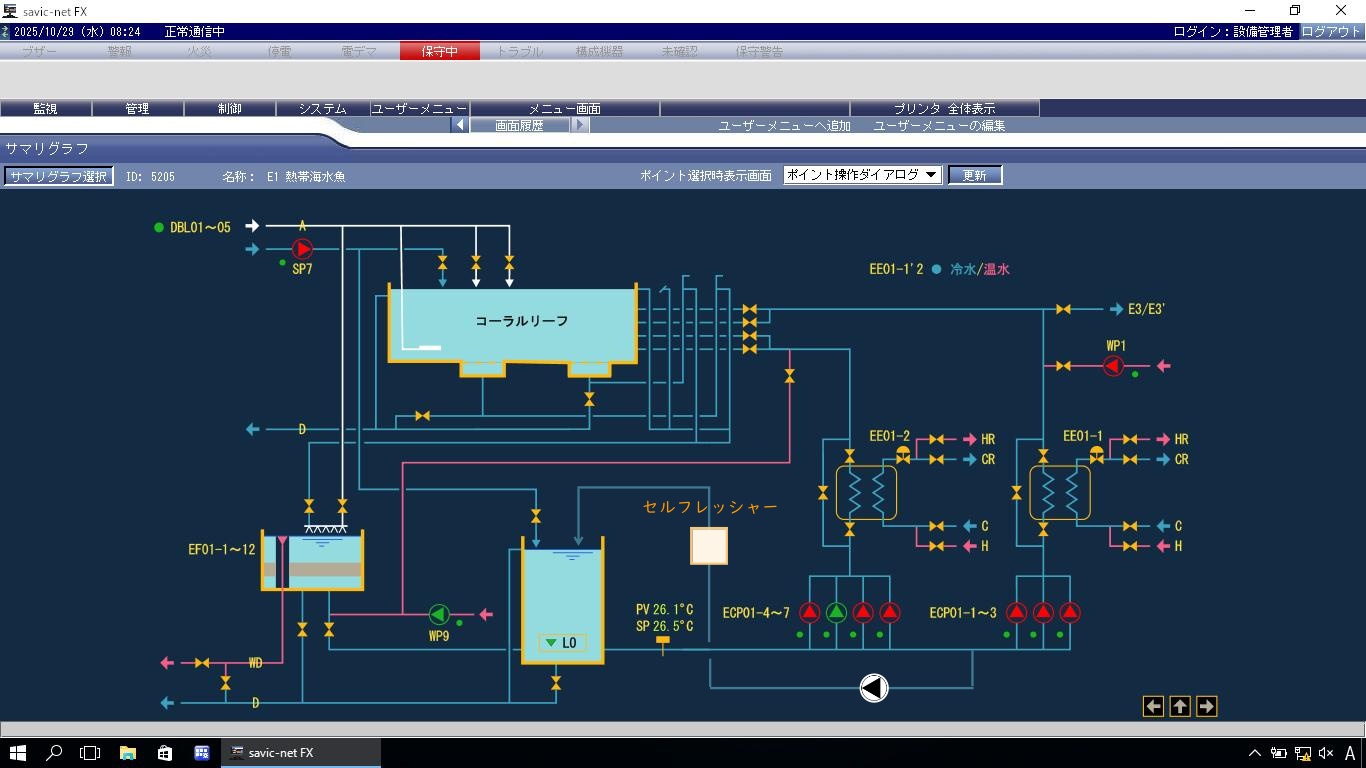The height and width of the screenshot is (768, 1366).
Task: Click the white circulation pump icon
Action: point(873,688)
